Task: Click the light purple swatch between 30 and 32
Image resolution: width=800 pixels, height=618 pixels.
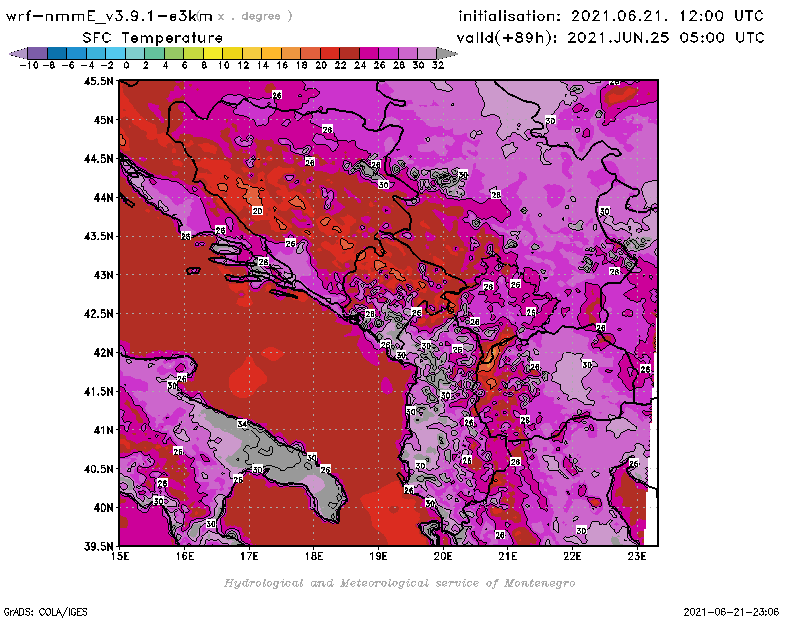Action: click(x=427, y=53)
